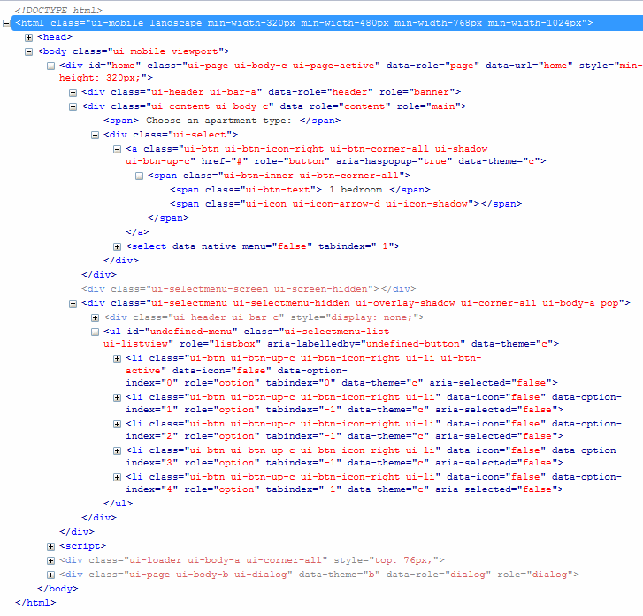The image size is (643, 616).
Task: Select the data-role="dialog" div row text
Action: click(319, 575)
